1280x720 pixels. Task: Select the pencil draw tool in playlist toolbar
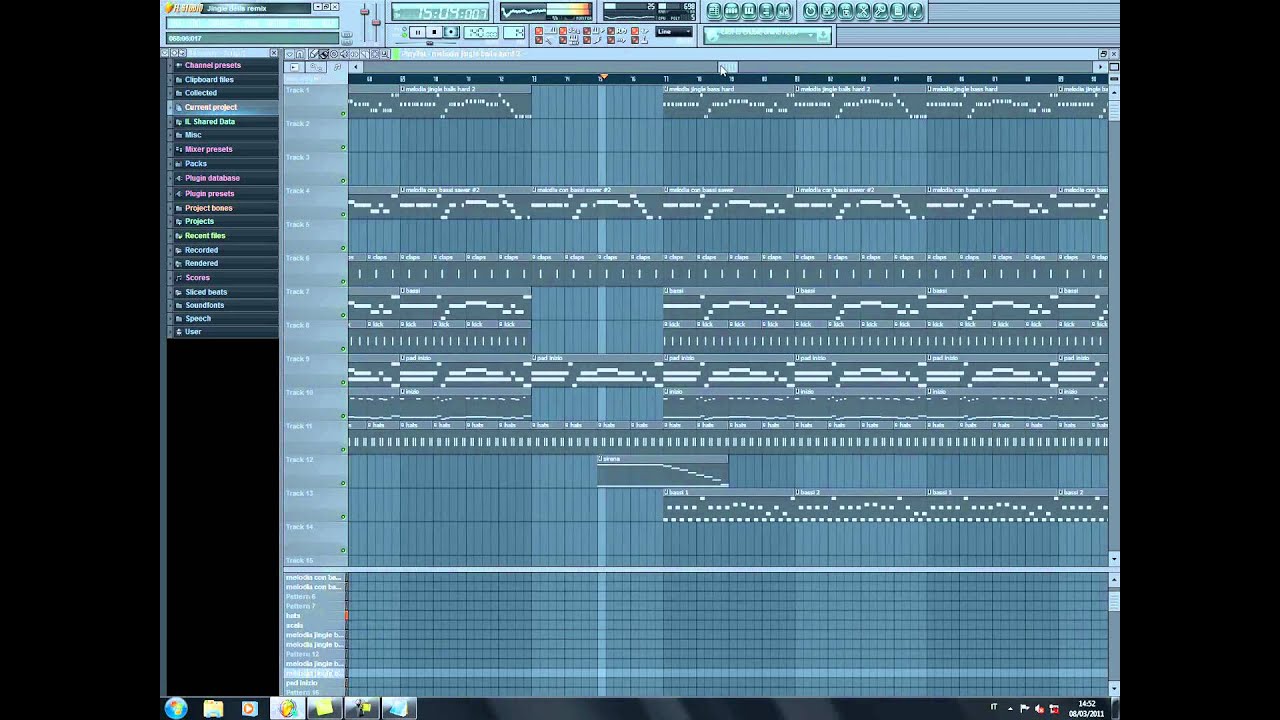pyautogui.click(x=314, y=54)
